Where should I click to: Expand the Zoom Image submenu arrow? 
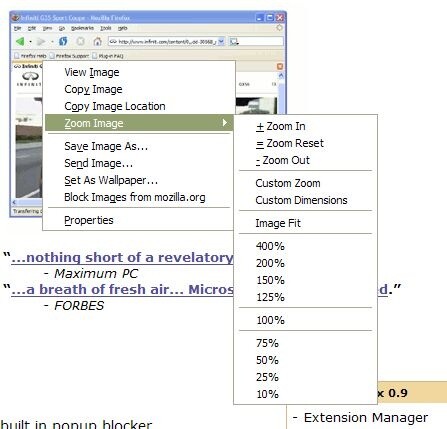(225, 123)
